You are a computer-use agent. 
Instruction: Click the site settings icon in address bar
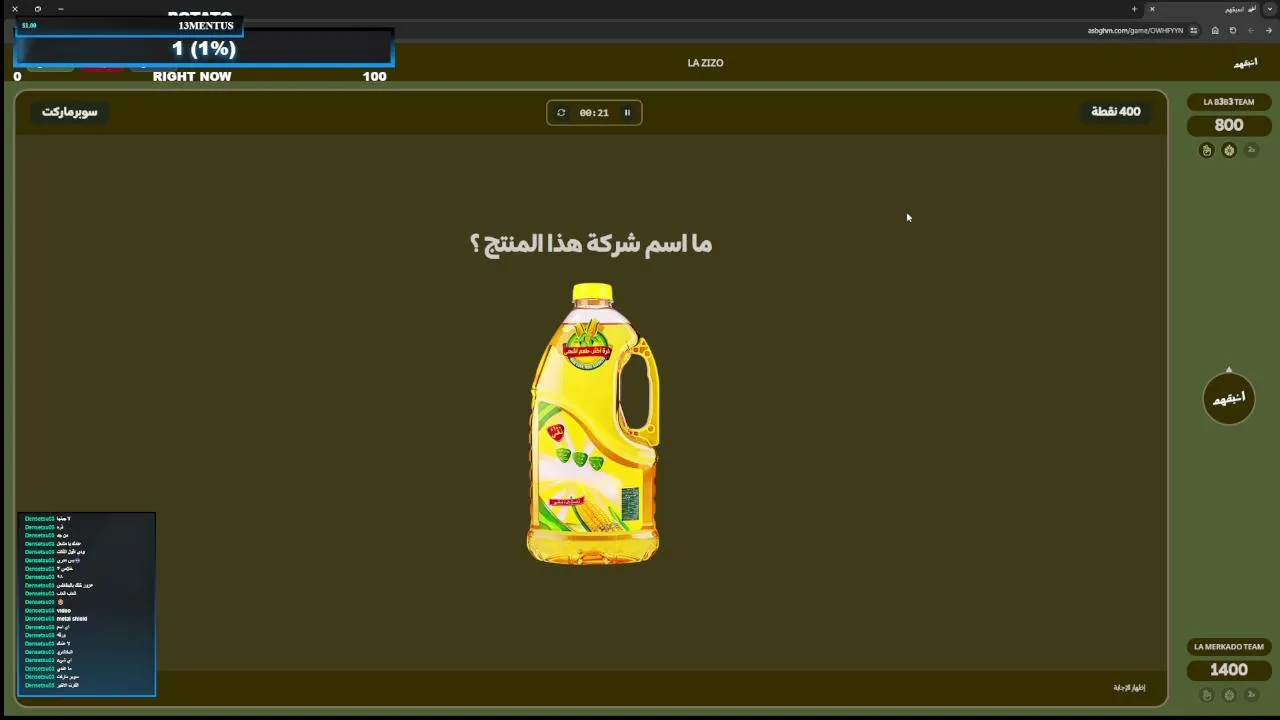[x=1195, y=30]
